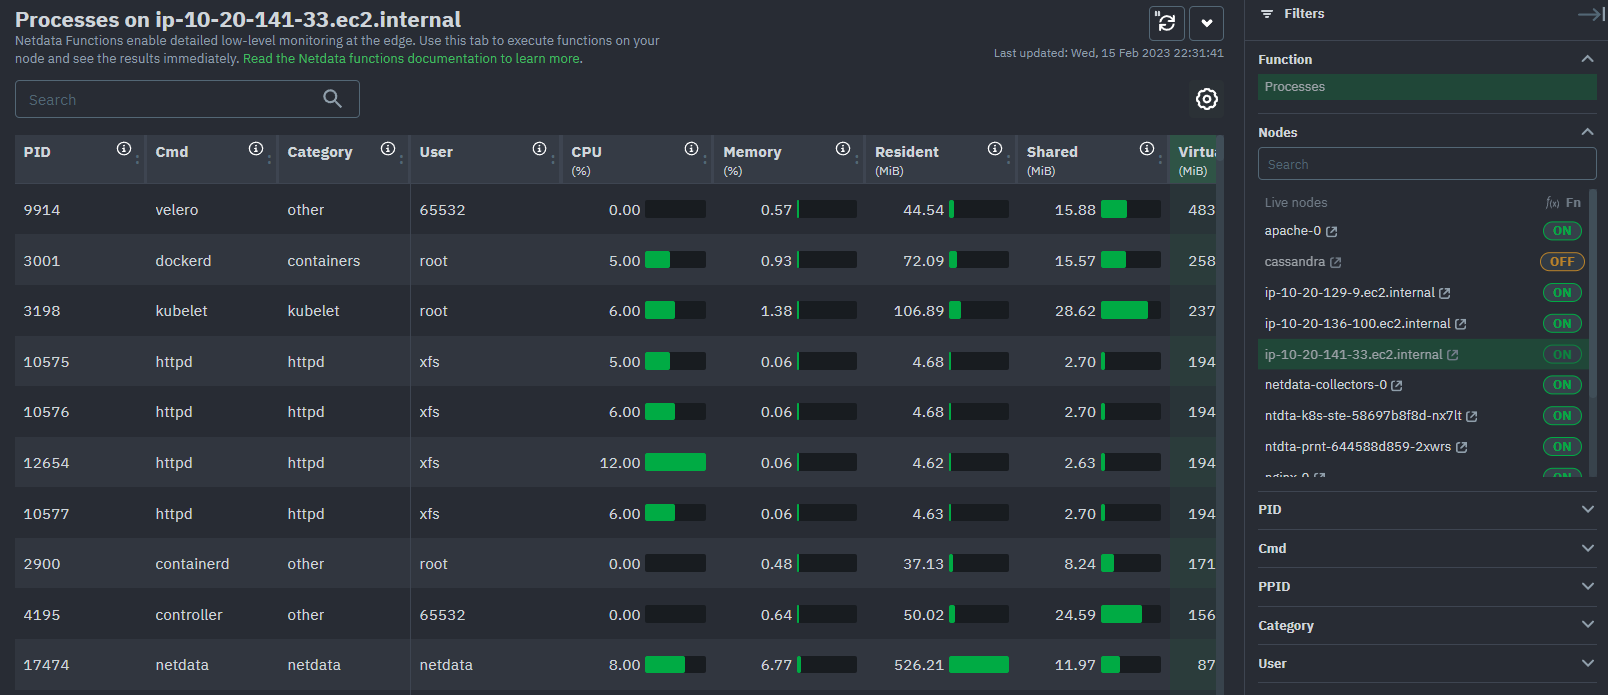Click the info icon in Memory column
Image resolution: width=1608 pixels, height=695 pixels.
point(843,149)
